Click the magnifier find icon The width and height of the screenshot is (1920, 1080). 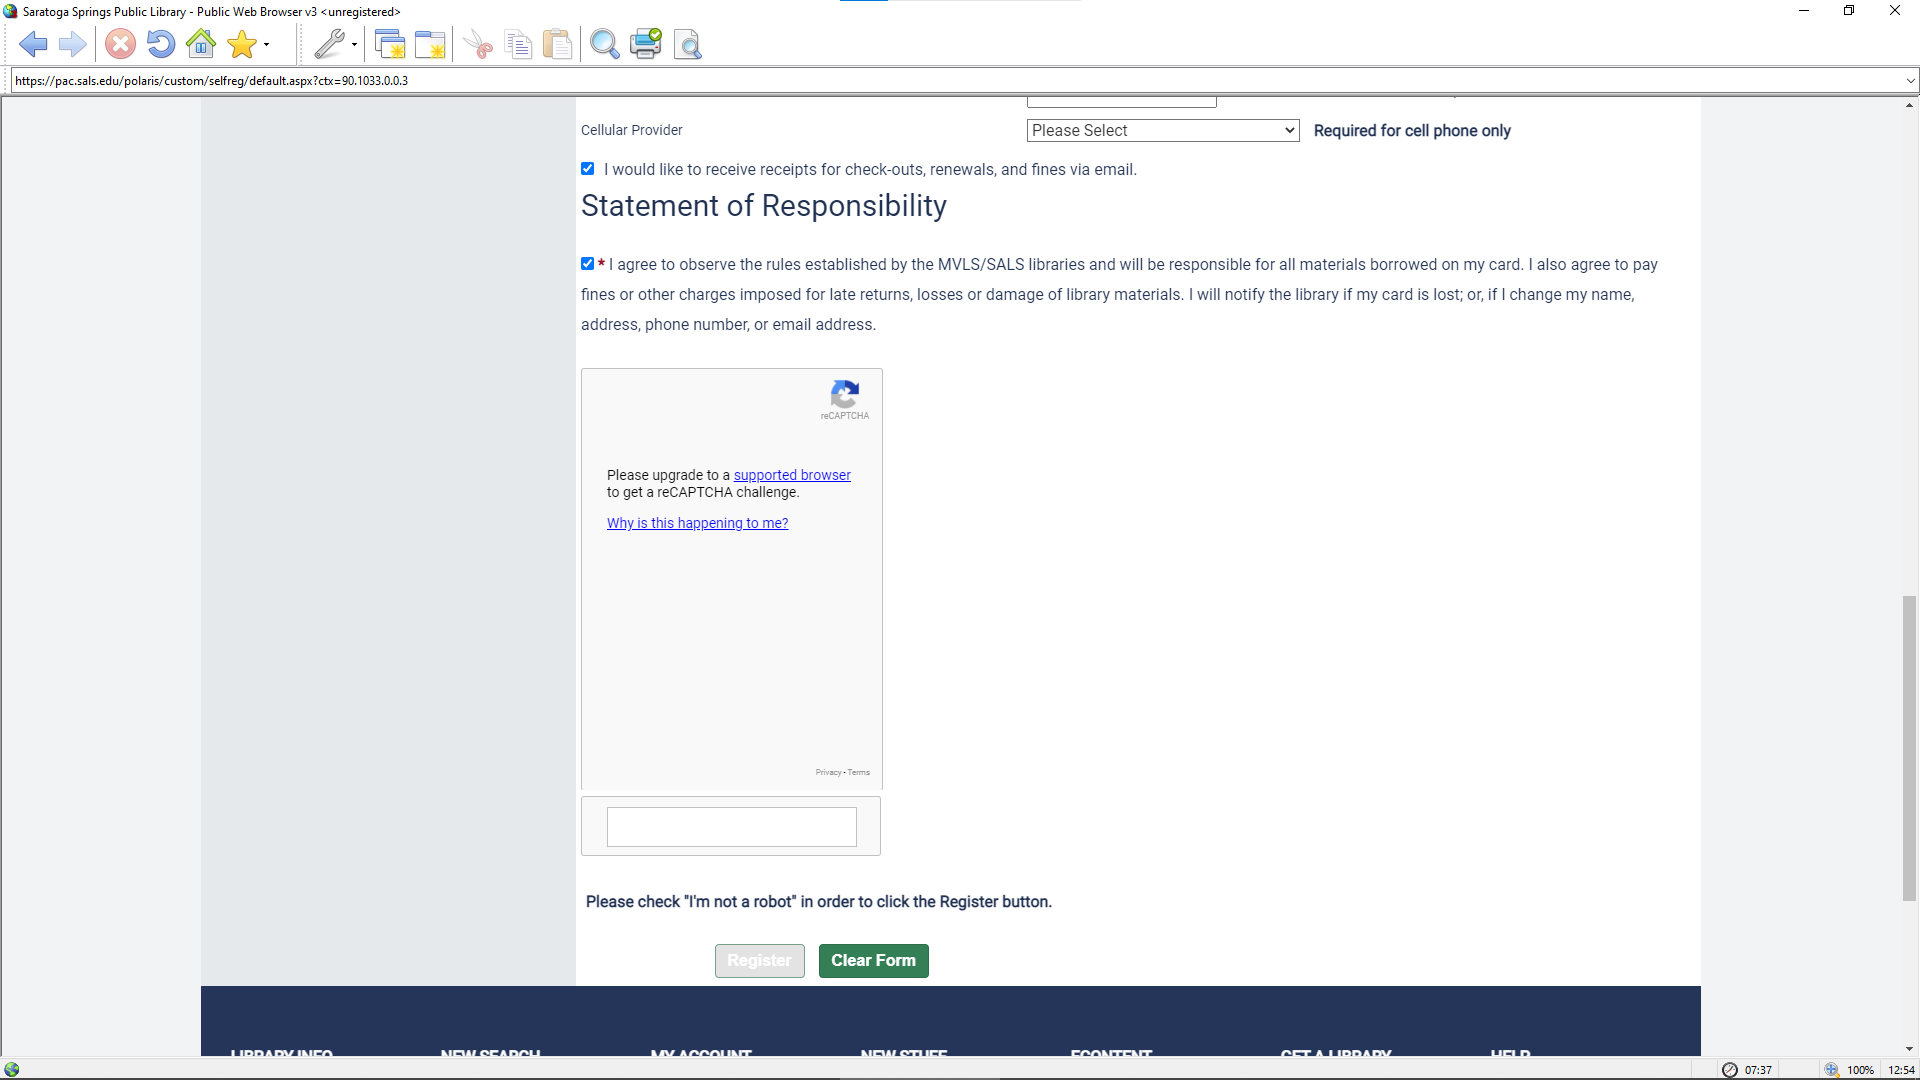pyautogui.click(x=604, y=44)
